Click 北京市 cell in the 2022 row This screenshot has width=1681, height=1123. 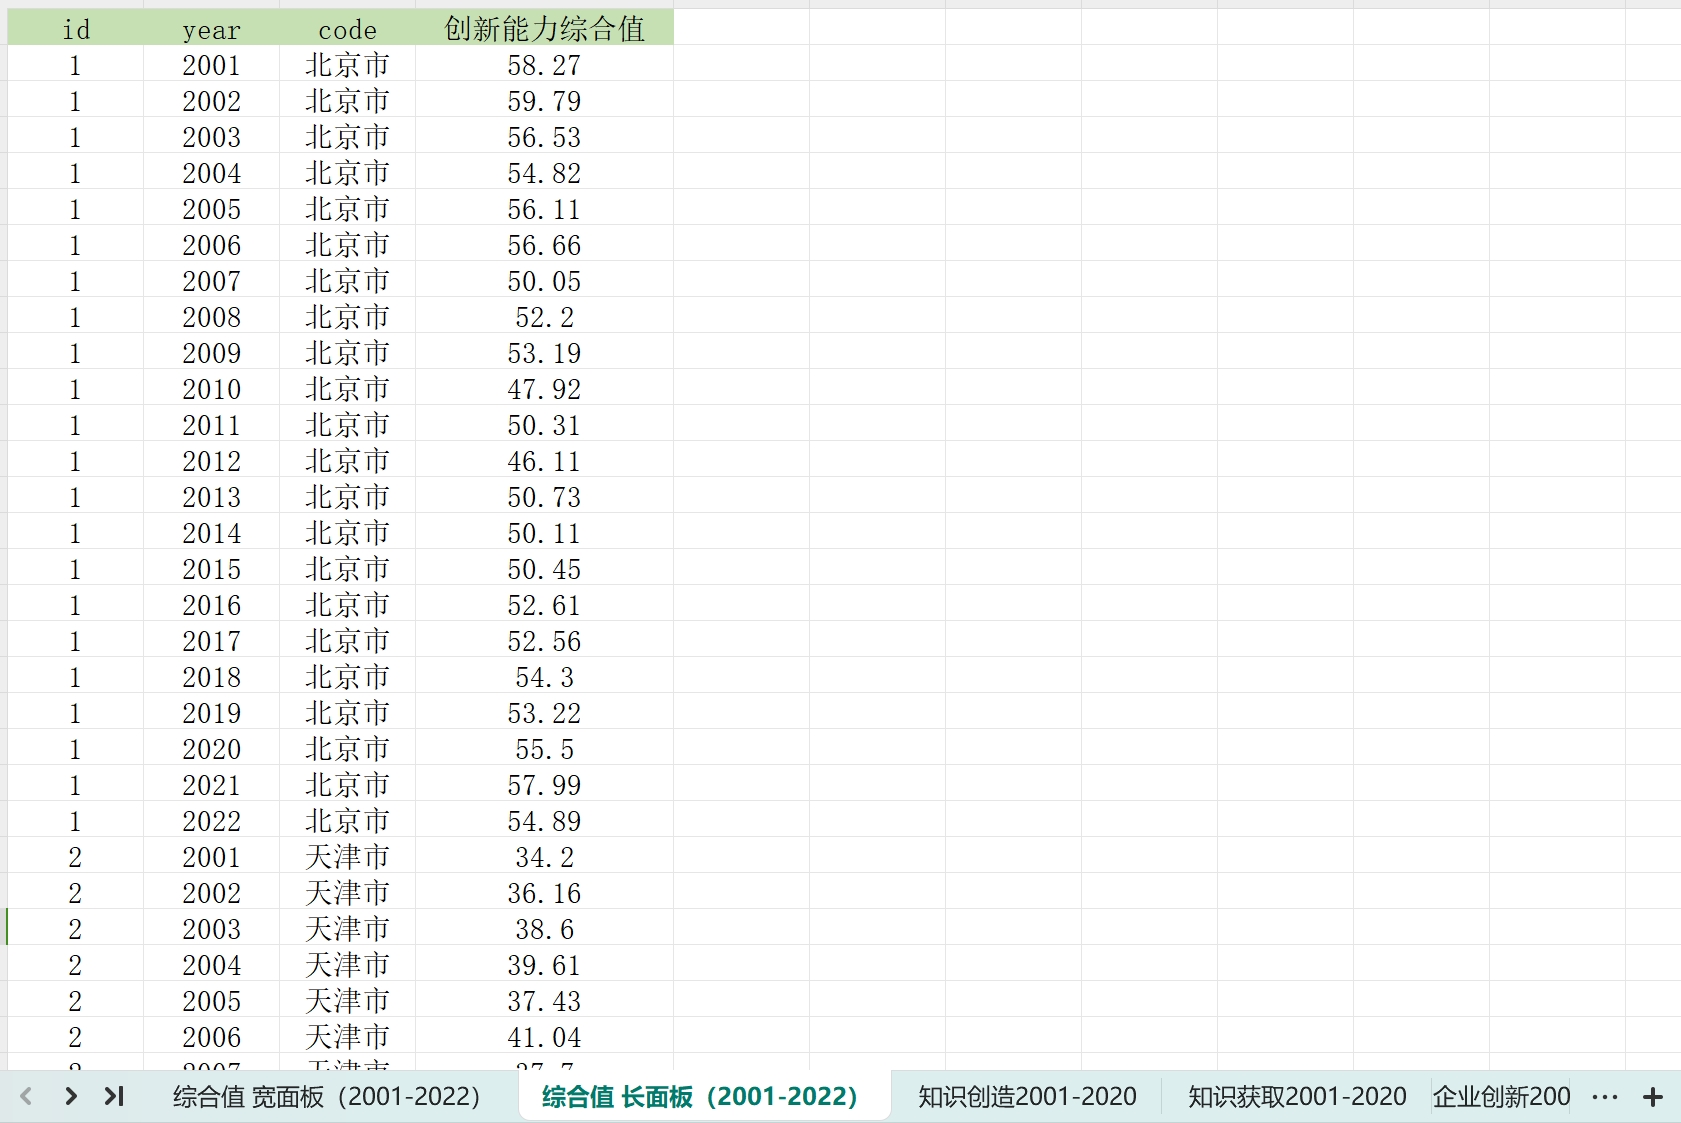[348, 821]
